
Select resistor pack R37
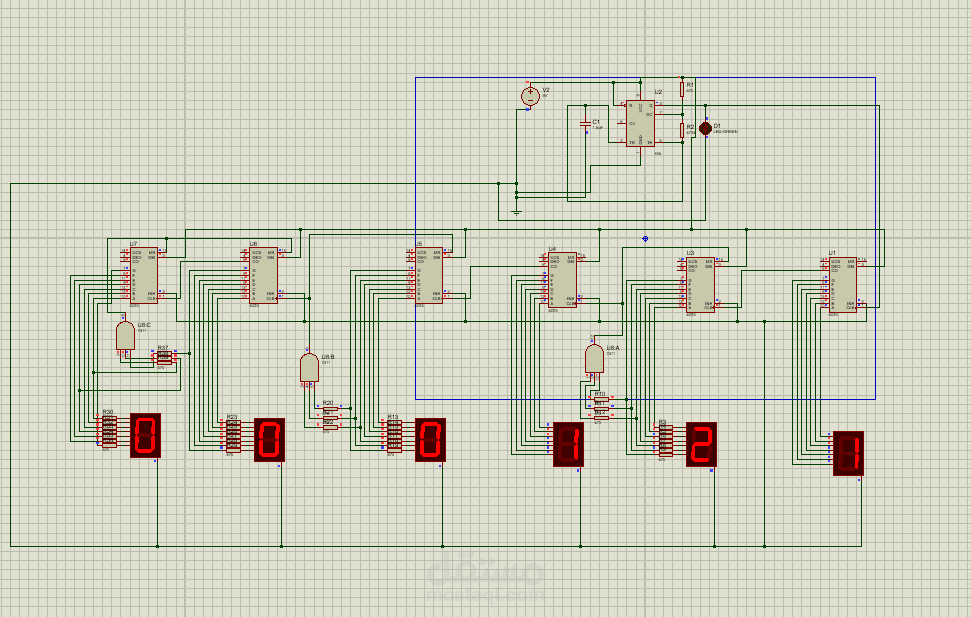[163, 357]
